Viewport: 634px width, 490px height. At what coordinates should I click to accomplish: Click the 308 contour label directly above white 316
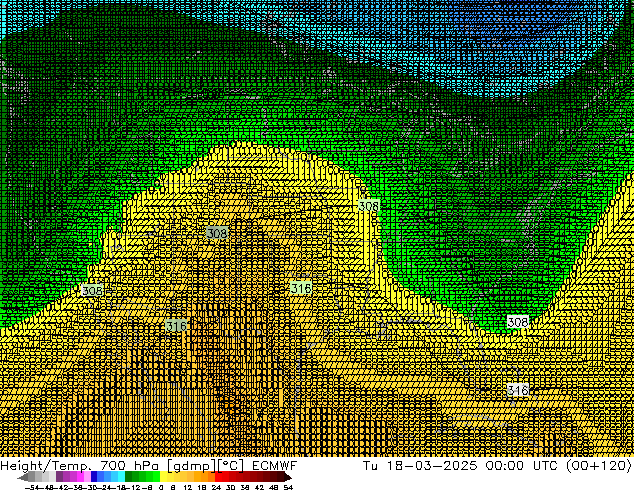pos(518,322)
